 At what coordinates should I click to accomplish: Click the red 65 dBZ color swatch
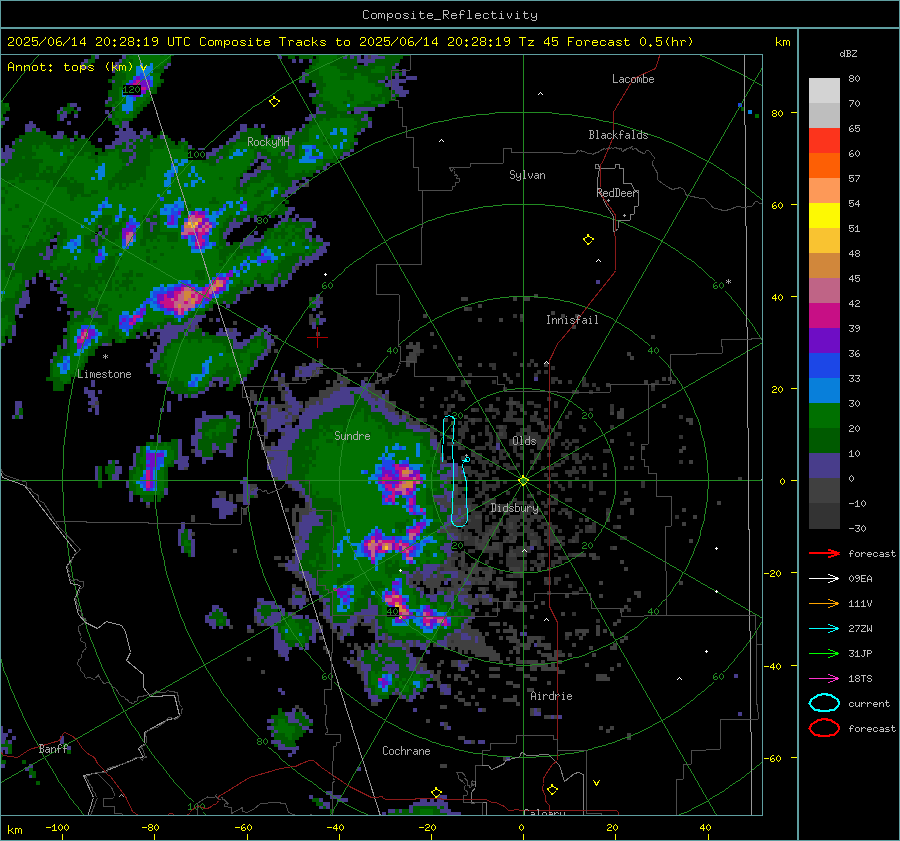pyautogui.click(x=824, y=140)
